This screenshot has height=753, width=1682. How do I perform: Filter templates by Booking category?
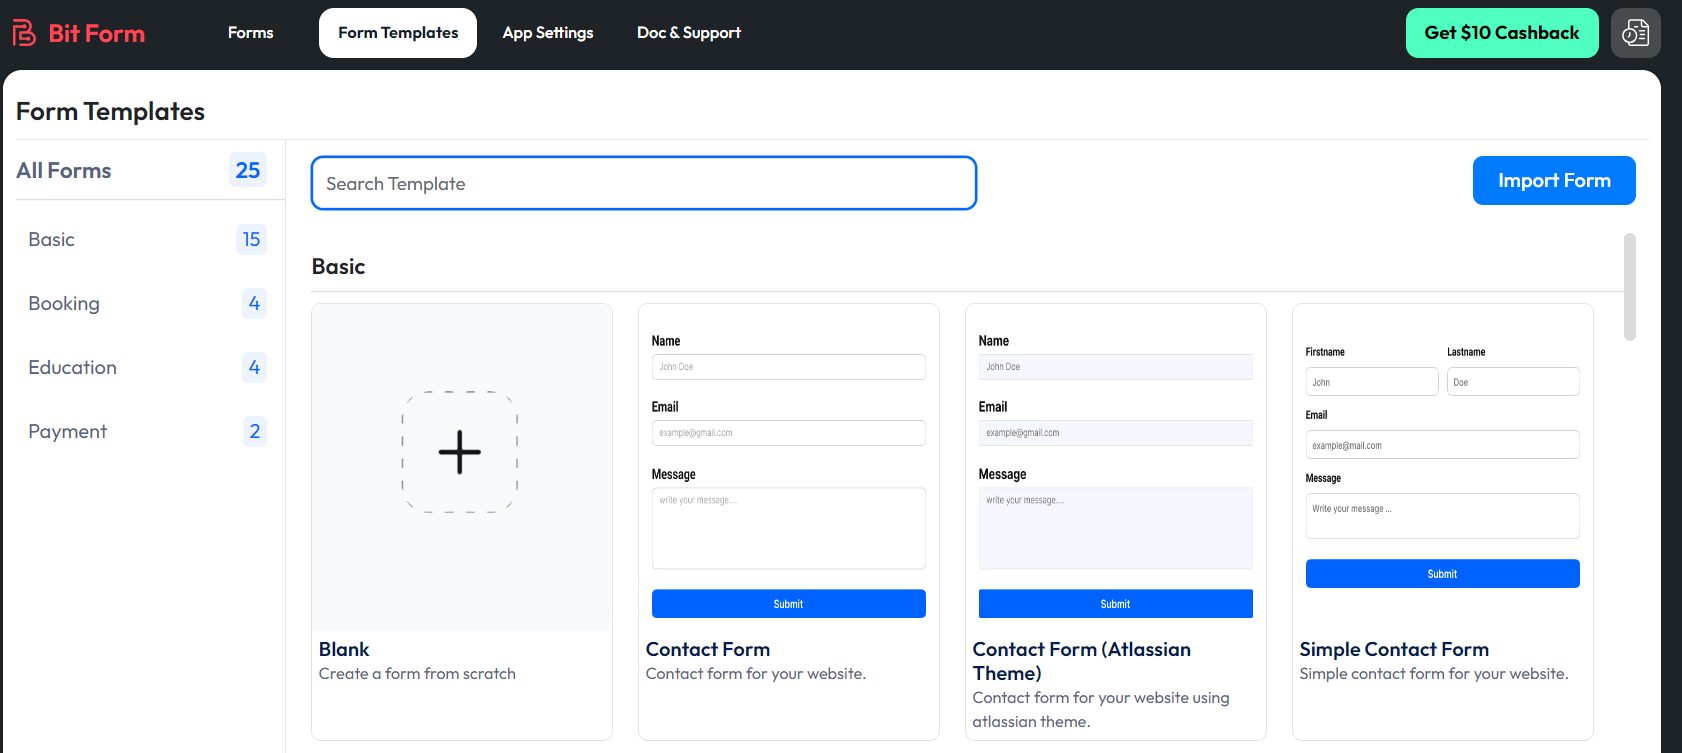coord(64,304)
